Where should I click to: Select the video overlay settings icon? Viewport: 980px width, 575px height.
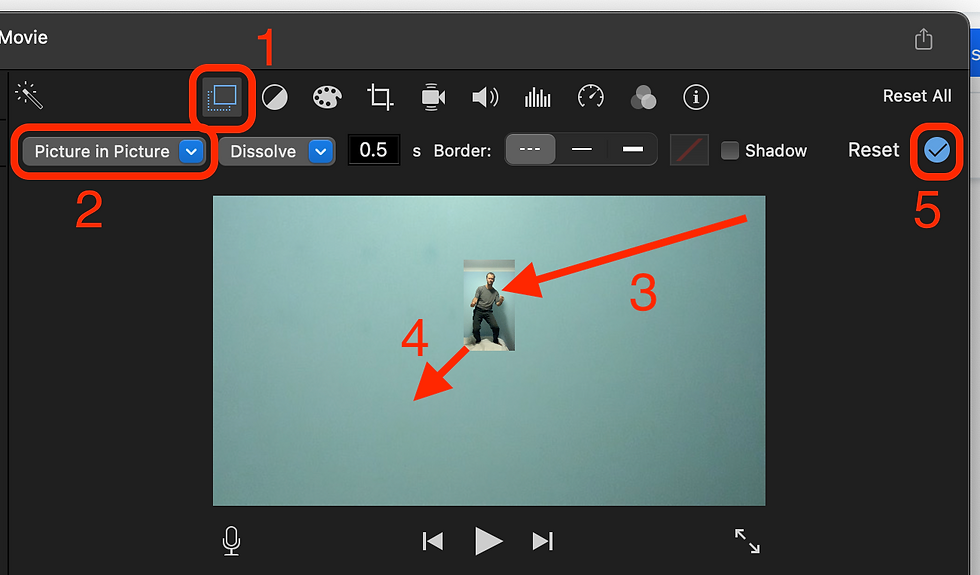click(x=222, y=98)
